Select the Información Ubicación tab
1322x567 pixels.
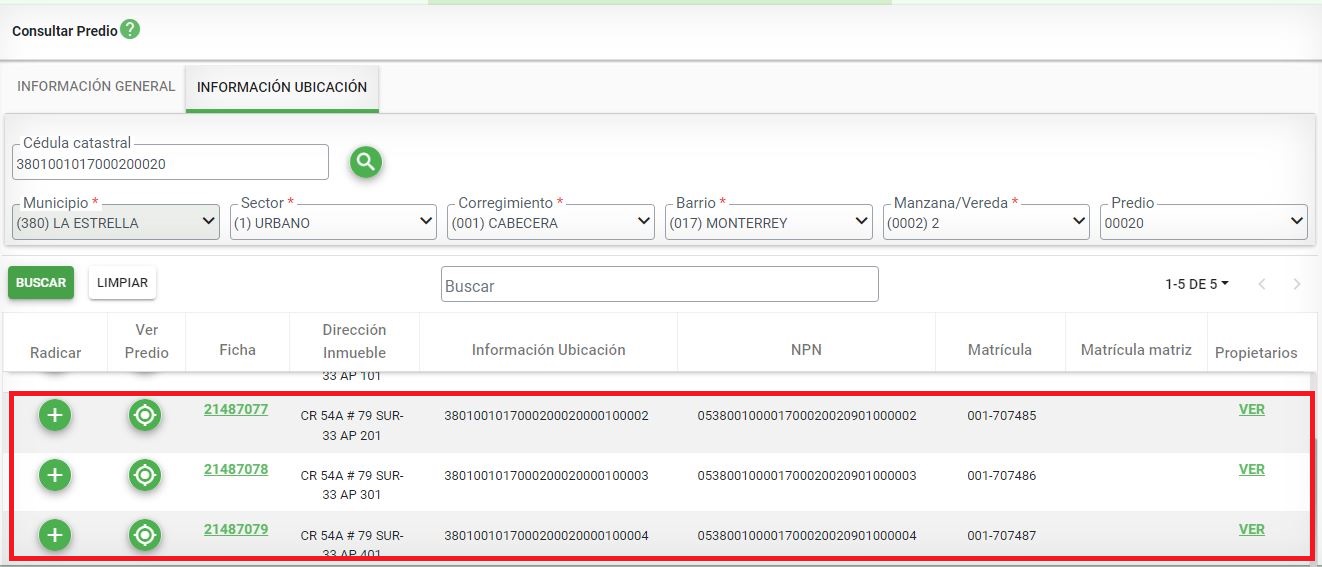pyautogui.click(x=282, y=88)
